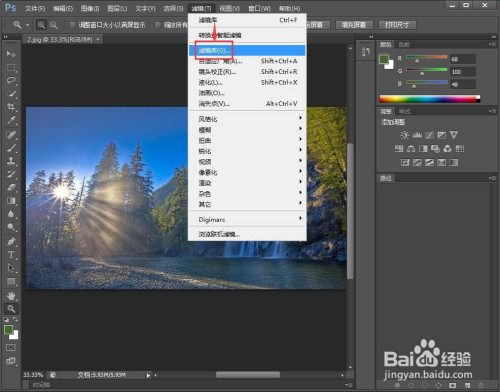Screen dimensions: 500x392
Task: Select the Lasso tool
Action: tap(11, 80)
